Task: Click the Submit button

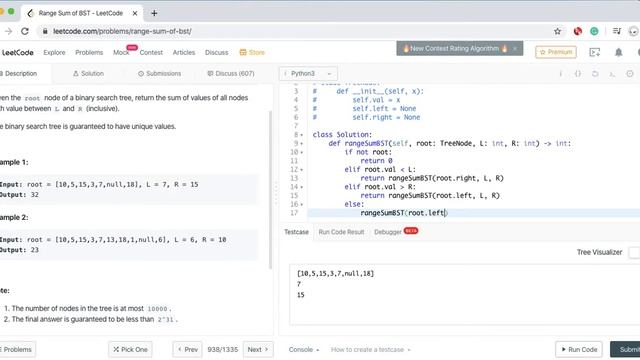Action: tap(625, 349)
